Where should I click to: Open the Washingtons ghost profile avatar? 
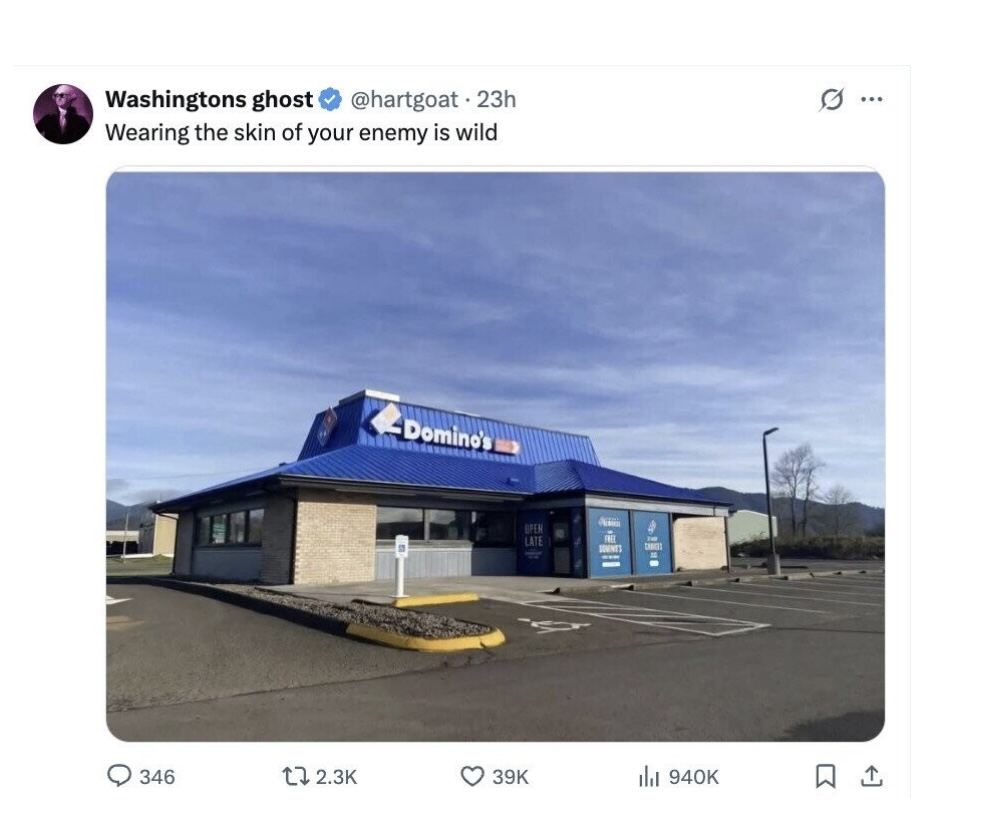[x=63, y=114]
